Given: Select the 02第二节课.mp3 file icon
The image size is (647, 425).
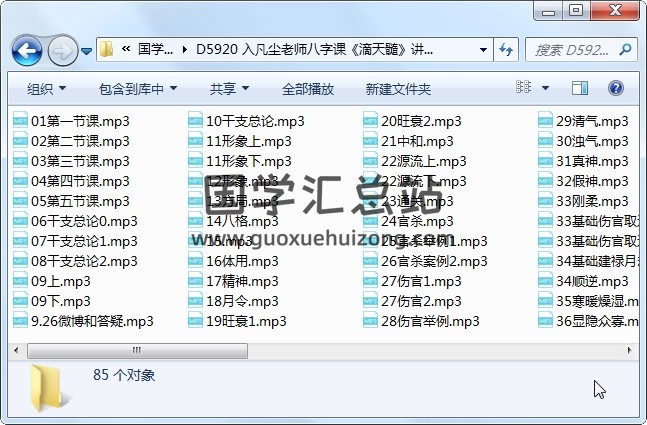Looking at the screenshot, I should (x=20, y=141).
